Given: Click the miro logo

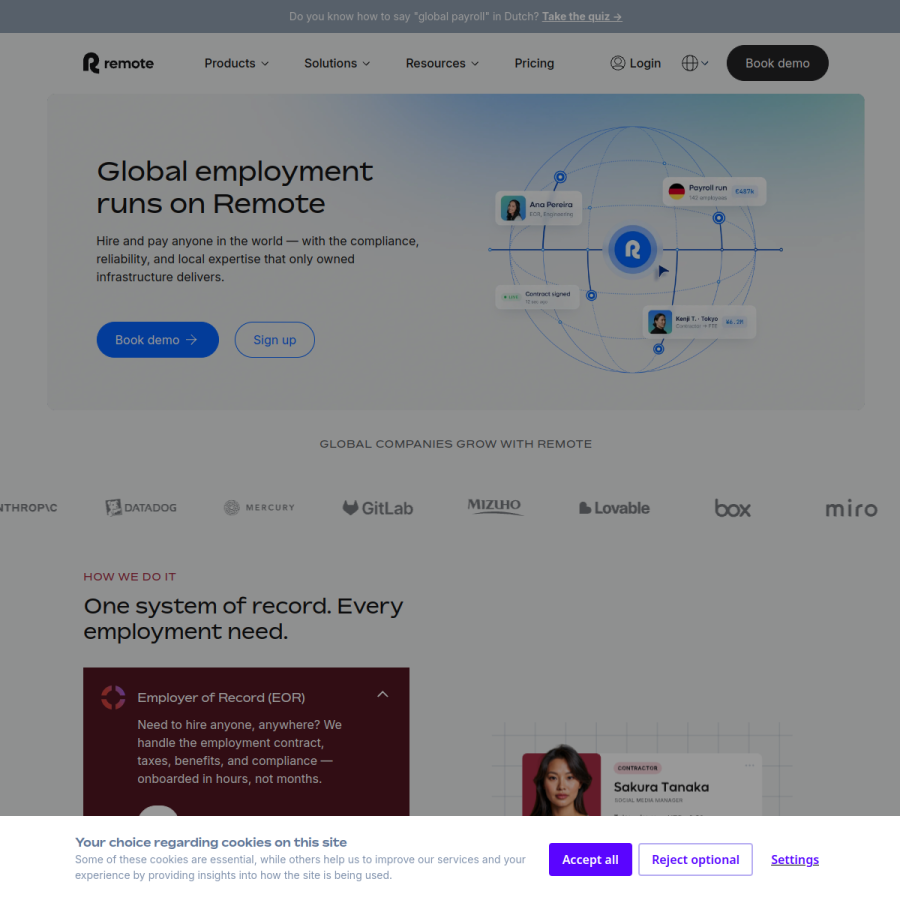Looking at the screenshot, I should (x=851, y=508).
